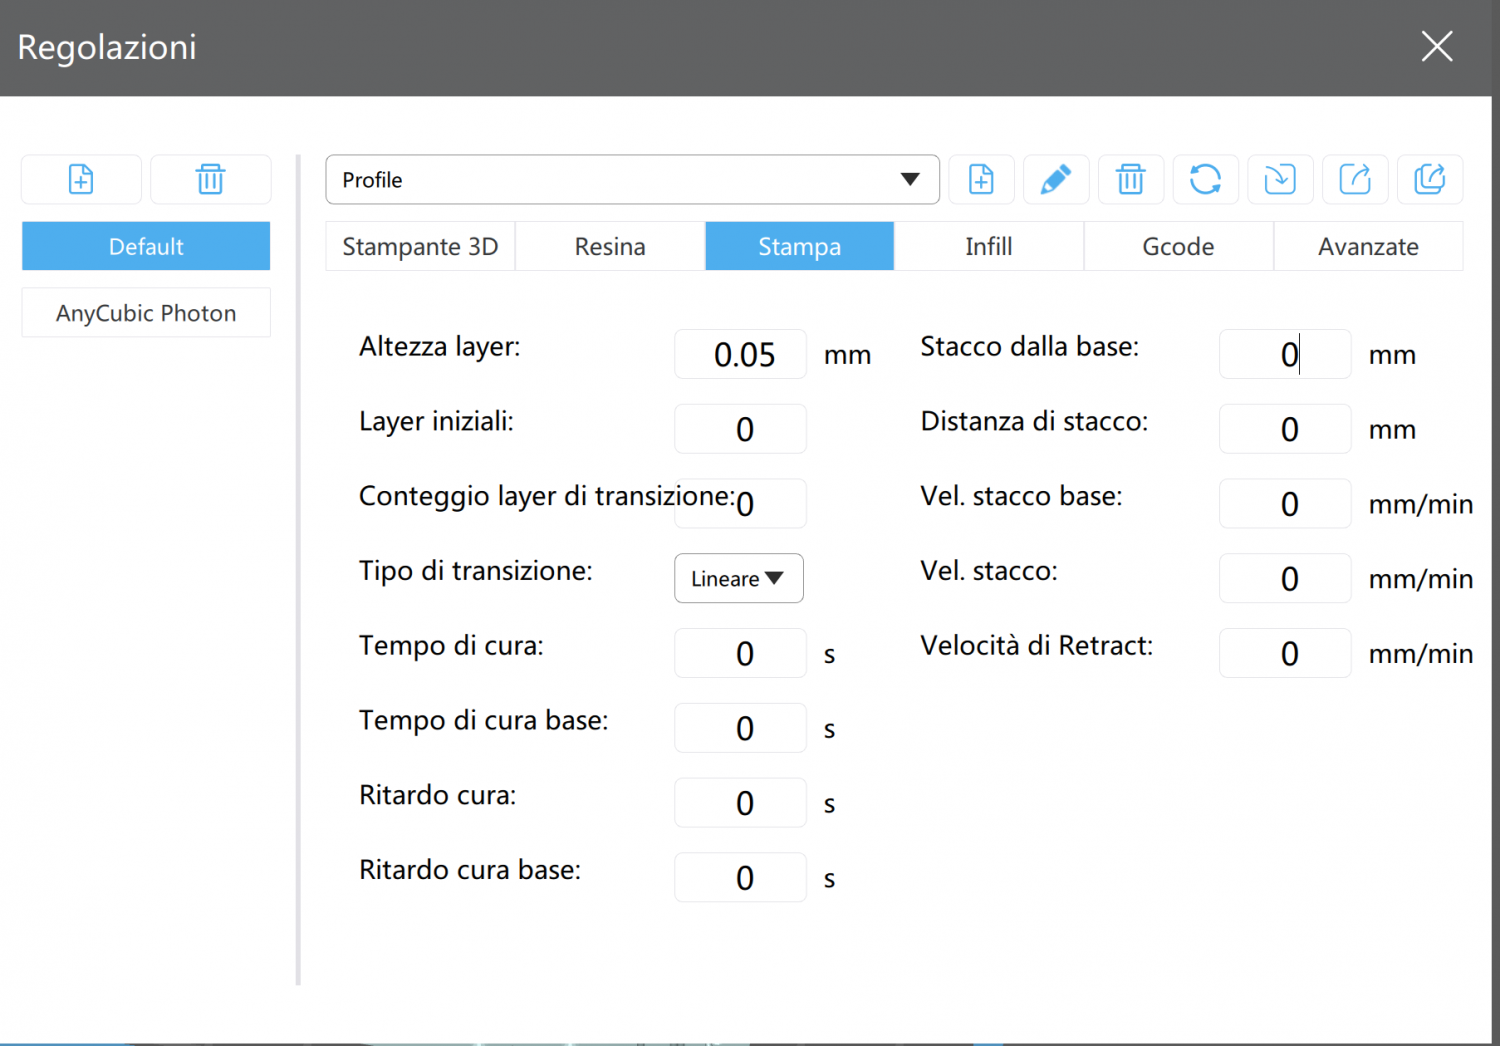This screenshot has width=1500, height=1046.
Task: Click the pencil edit profile icon
Action: click(x=1055, y=180)
